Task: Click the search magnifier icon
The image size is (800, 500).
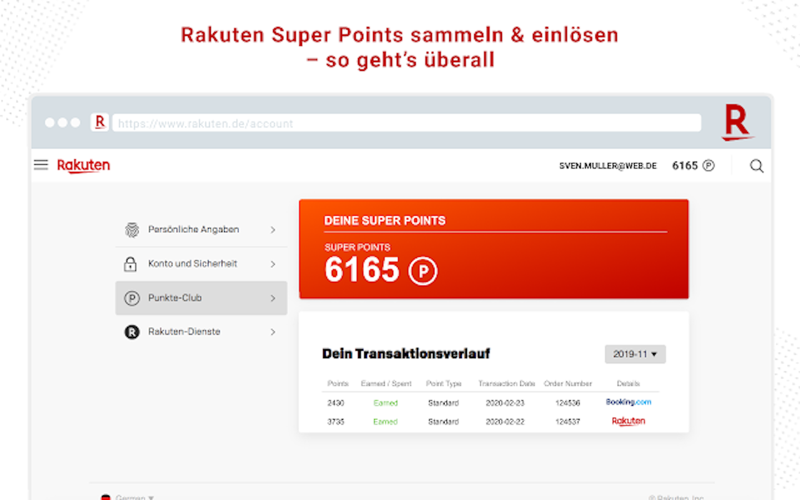Action: tap(757, 166)
